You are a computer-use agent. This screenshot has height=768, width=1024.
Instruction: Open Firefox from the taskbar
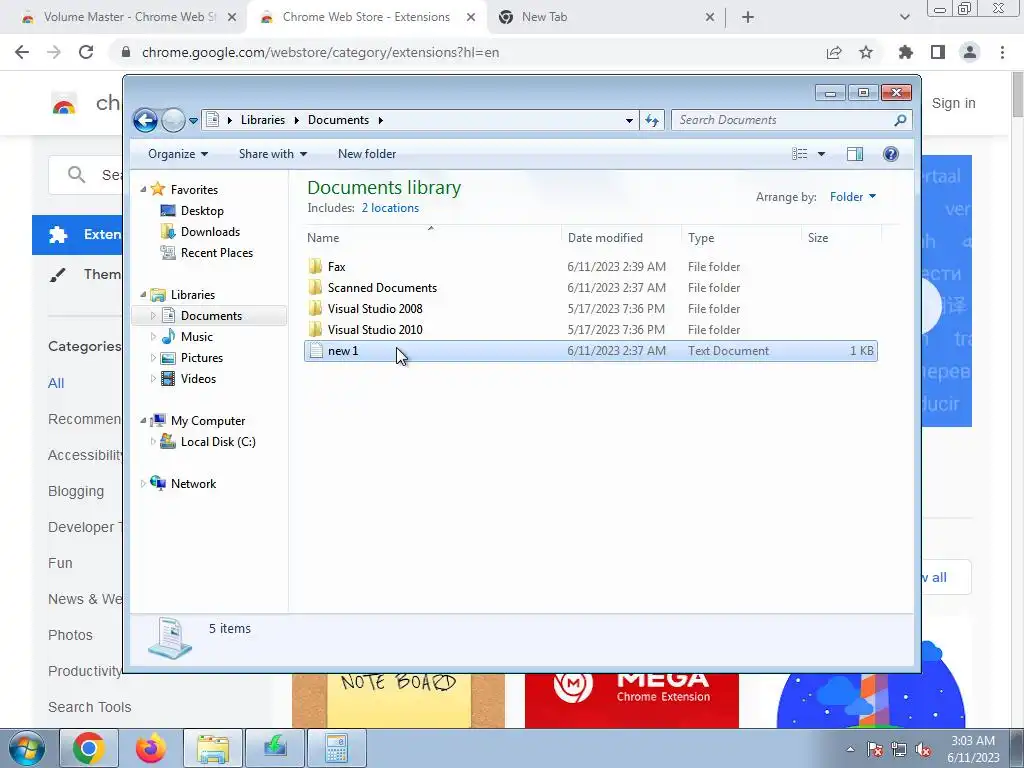click(x=150, y=748)
